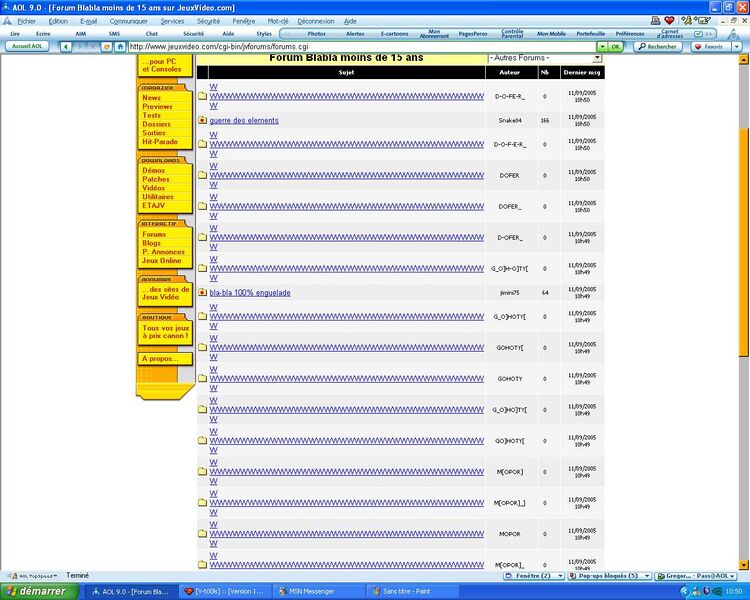Open the Ecrire toolbar item
750x600 pixels.
(43, 34)
